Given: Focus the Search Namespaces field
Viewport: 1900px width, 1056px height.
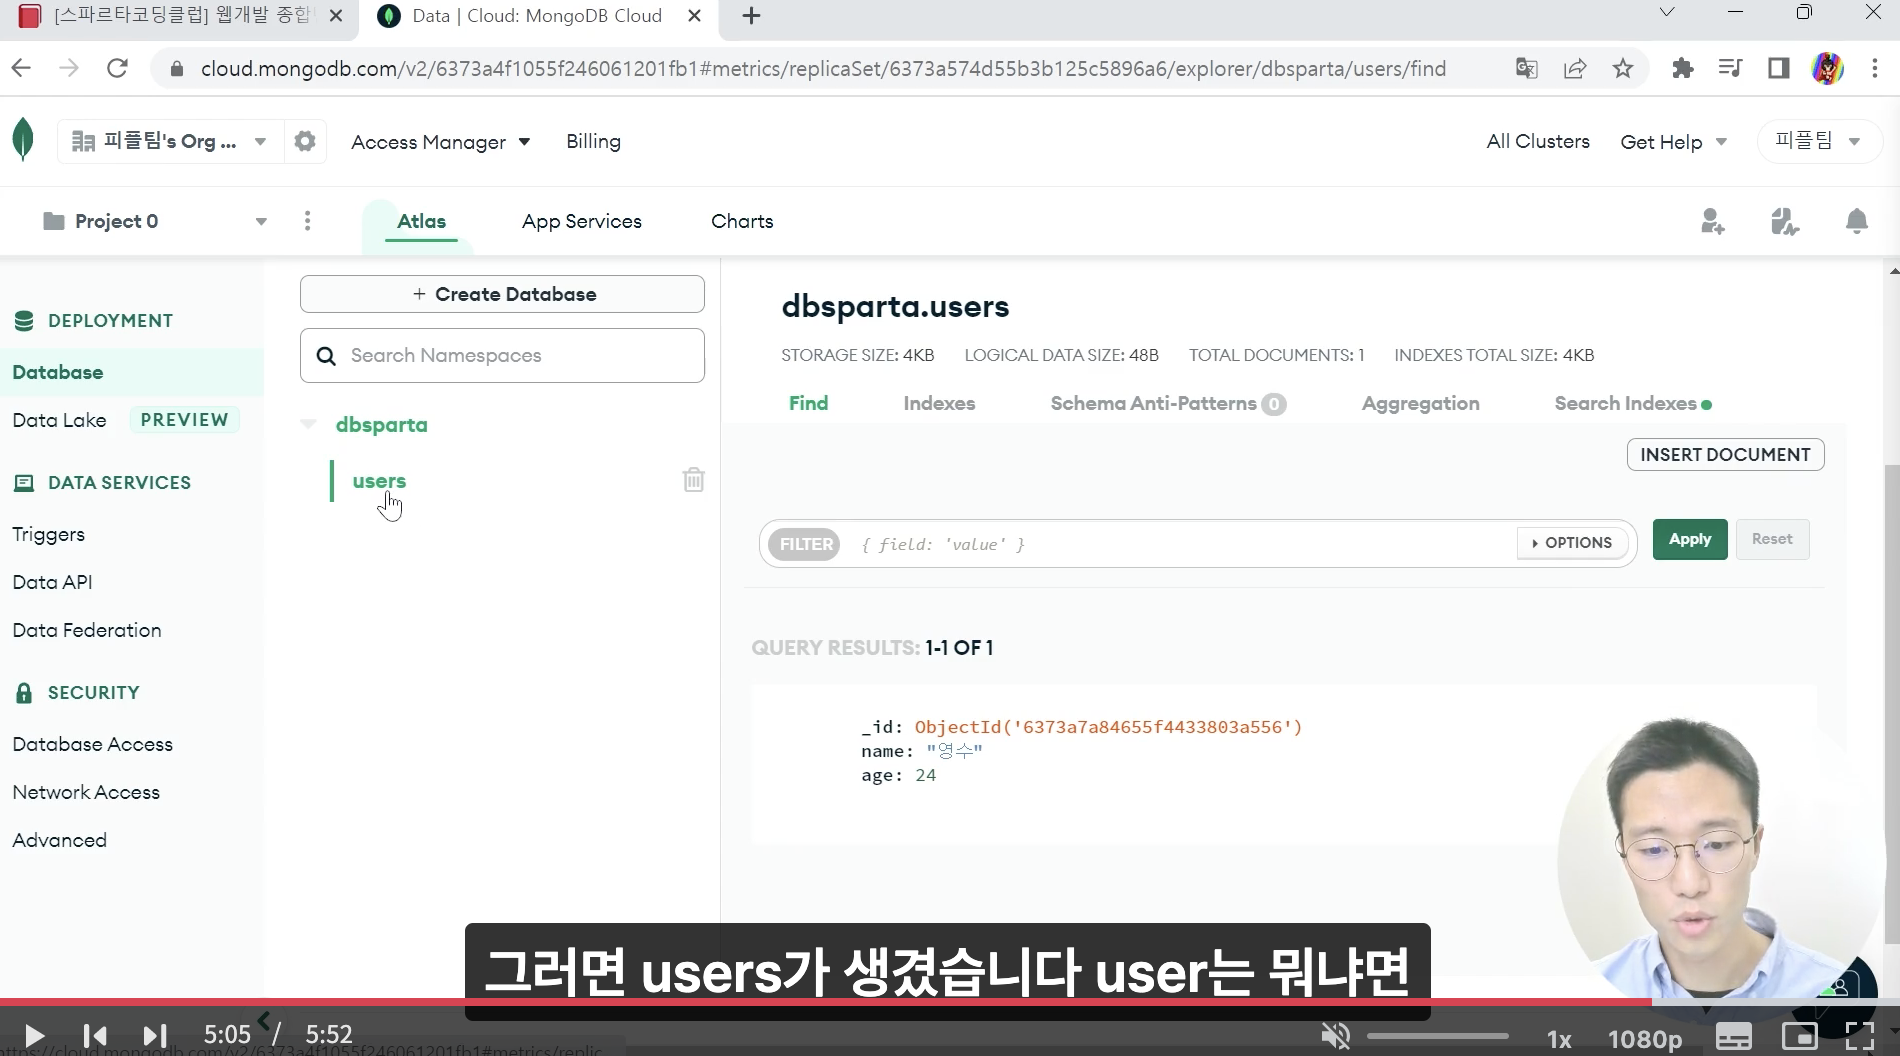Looking at the screenshot, I should (502, 356).
